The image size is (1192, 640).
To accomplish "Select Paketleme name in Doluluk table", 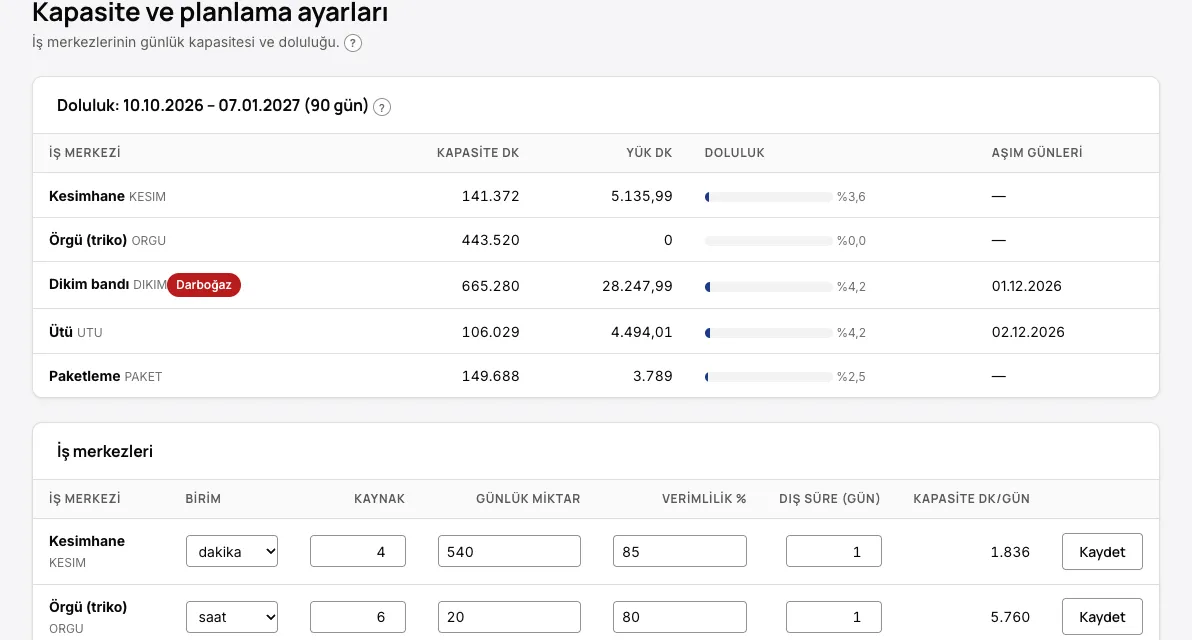I will [84, 376].
